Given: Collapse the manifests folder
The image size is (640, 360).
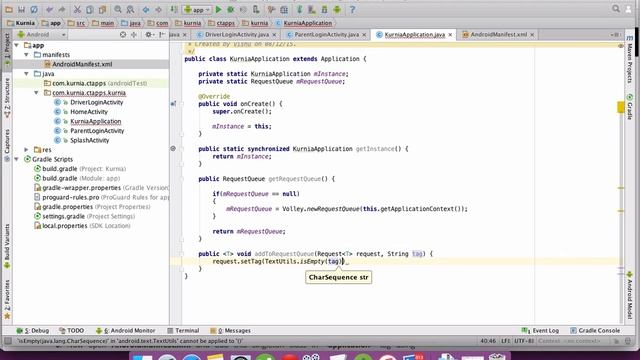Looking at the screenshot, I should 27,55.
